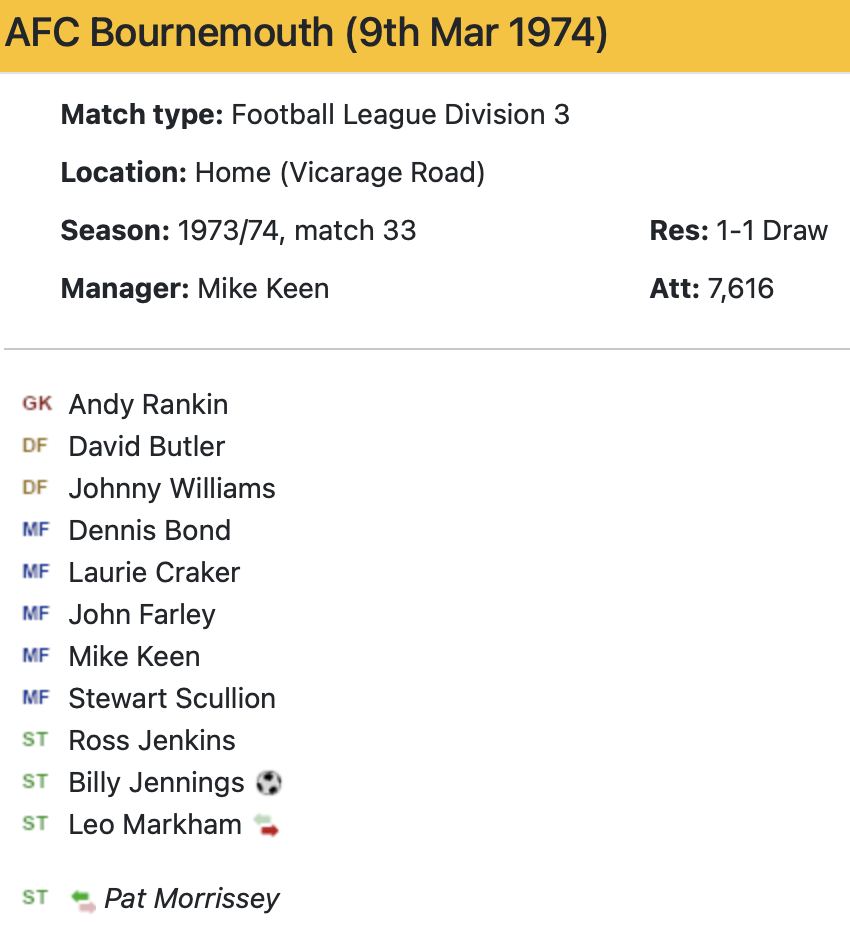Viewport: 850px width, 948px height.
Task: Click the Football League Division 3 match type
Action: click(x=400, y=115)
